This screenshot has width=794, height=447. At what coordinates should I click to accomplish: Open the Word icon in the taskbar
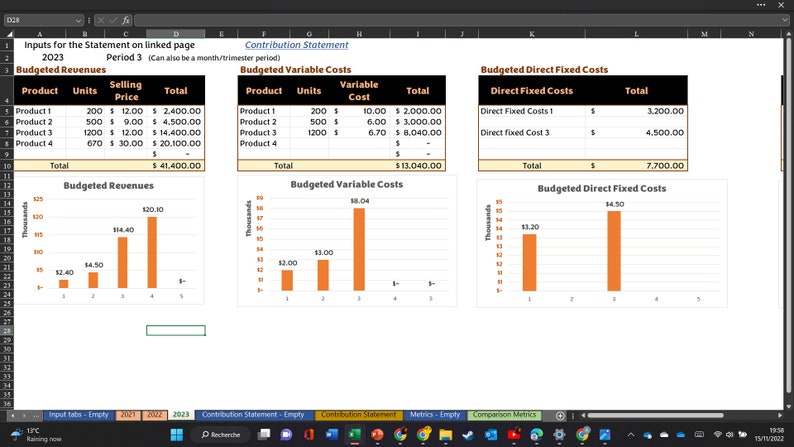[332, 434]
